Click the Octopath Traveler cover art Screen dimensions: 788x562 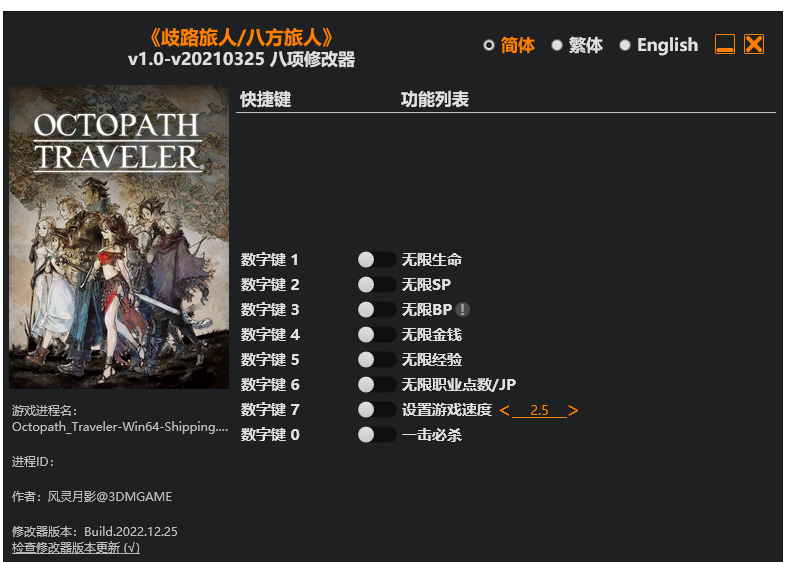coord(119,237)
